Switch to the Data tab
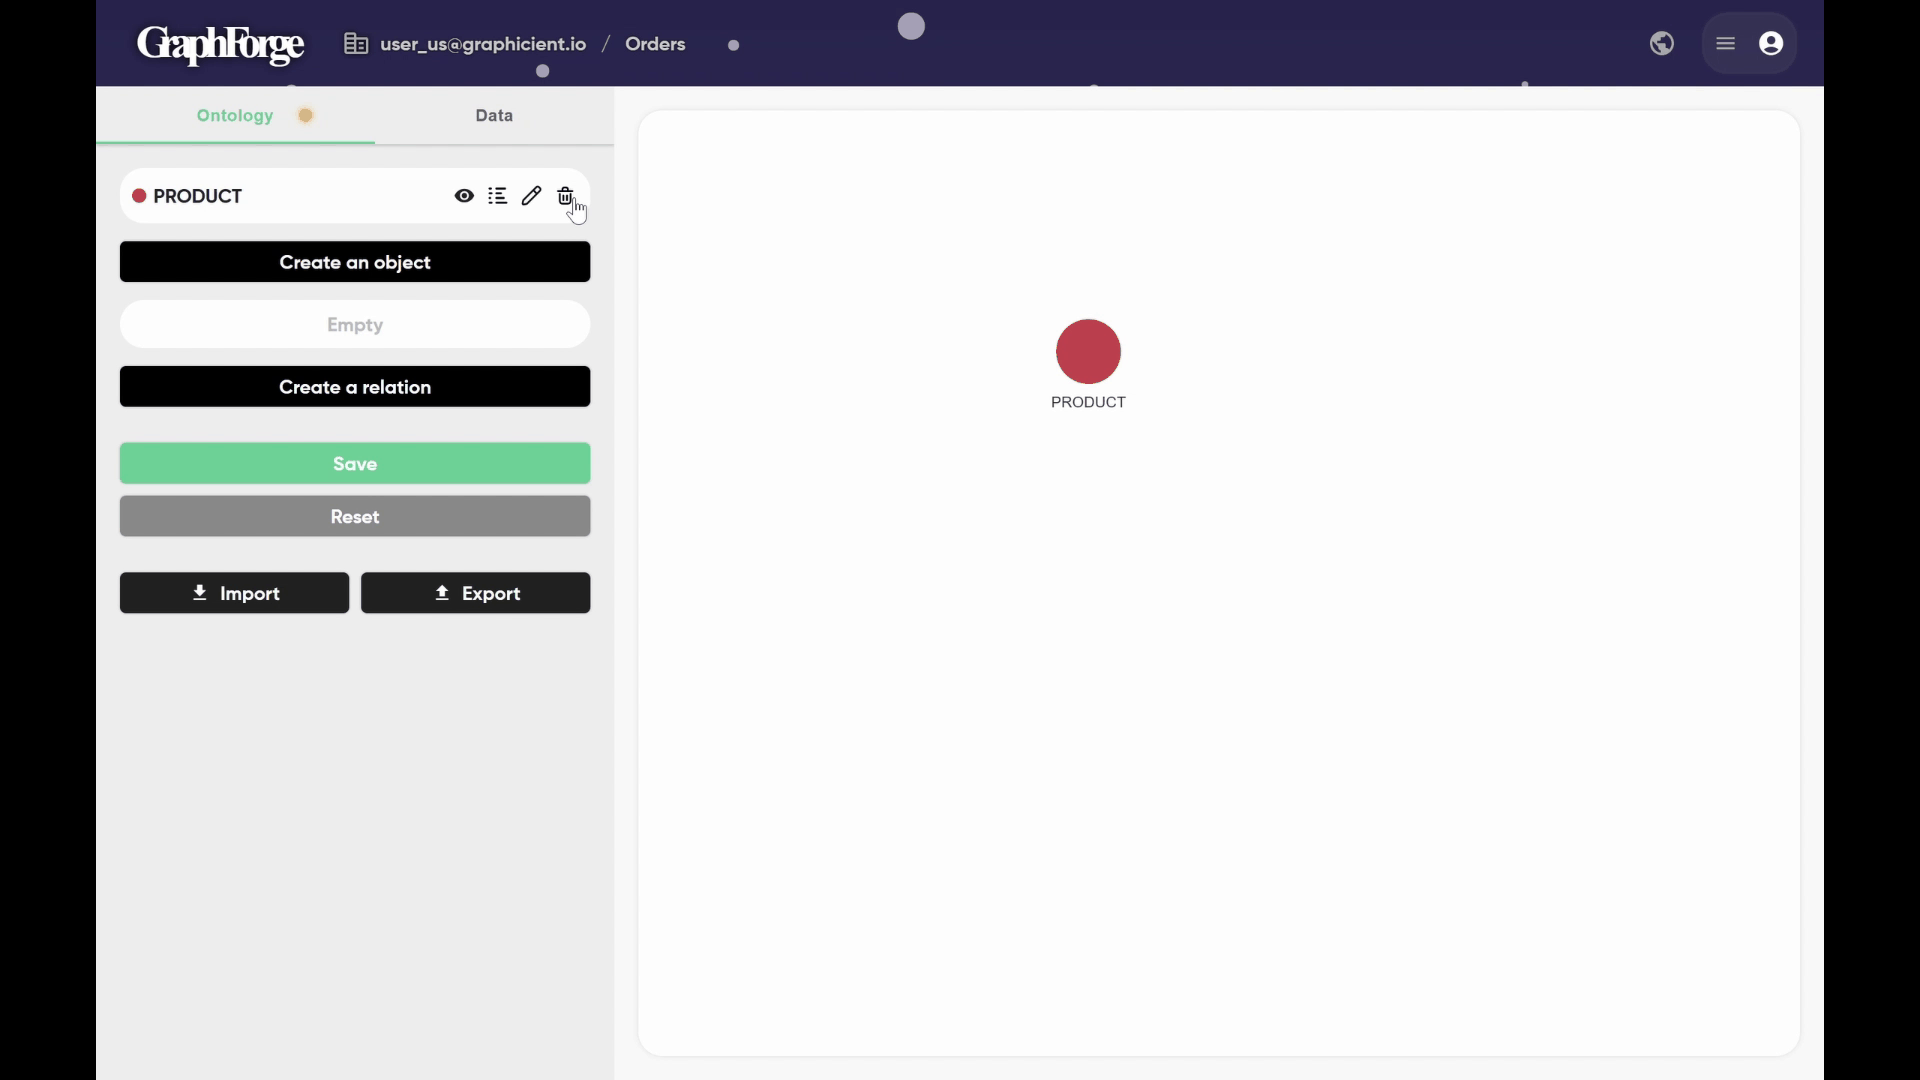The width and height of the screenshot is (1920, 1080). click(494, 116)
